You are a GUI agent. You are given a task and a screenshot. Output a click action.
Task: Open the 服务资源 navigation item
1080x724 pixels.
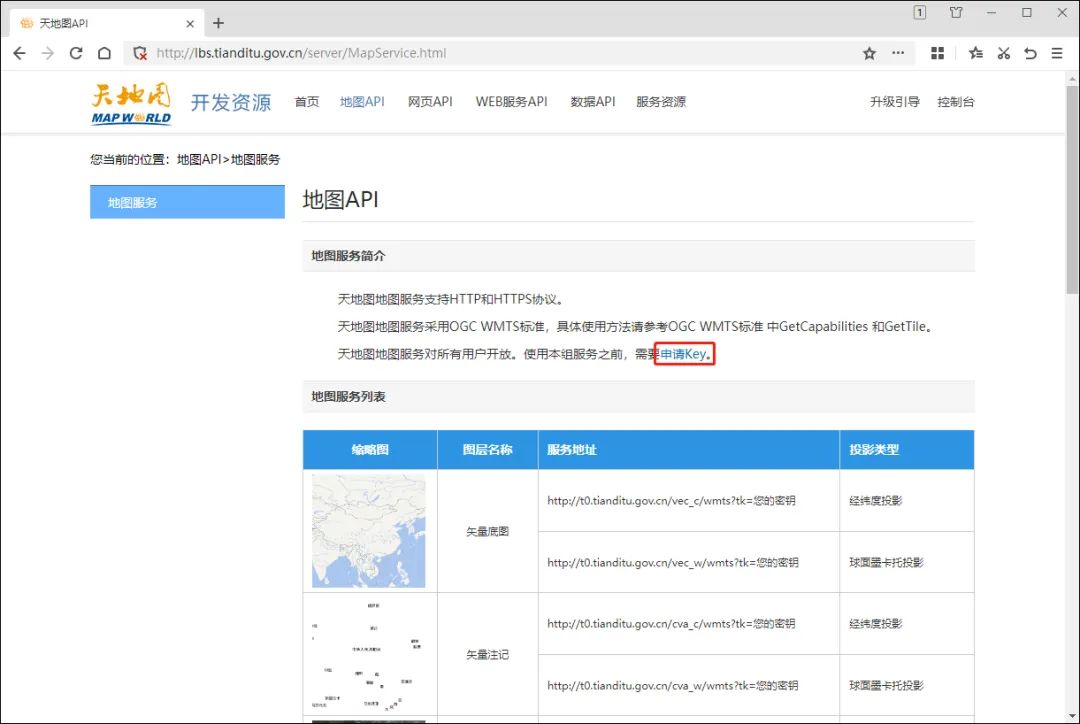point(661,102)
